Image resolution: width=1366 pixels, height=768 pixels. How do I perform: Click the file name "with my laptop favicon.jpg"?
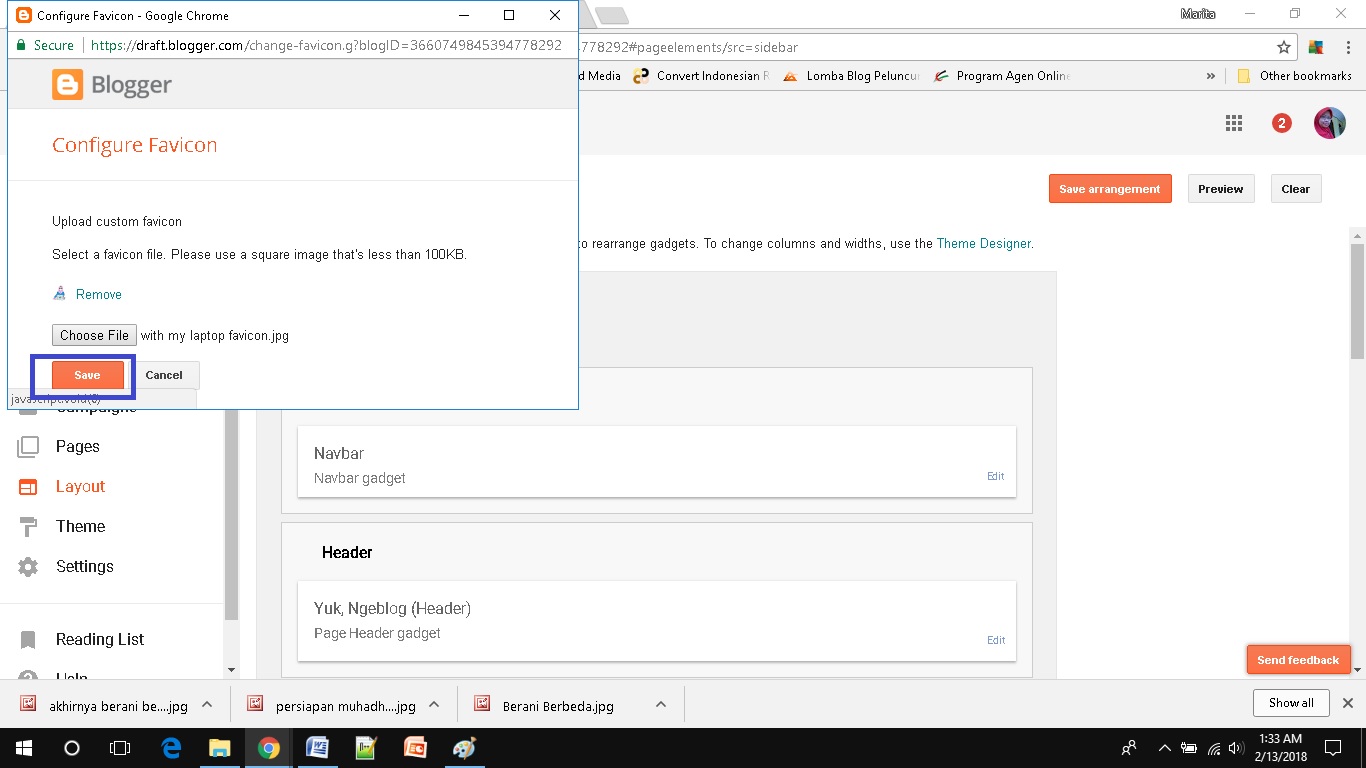(x=215, y=336)
